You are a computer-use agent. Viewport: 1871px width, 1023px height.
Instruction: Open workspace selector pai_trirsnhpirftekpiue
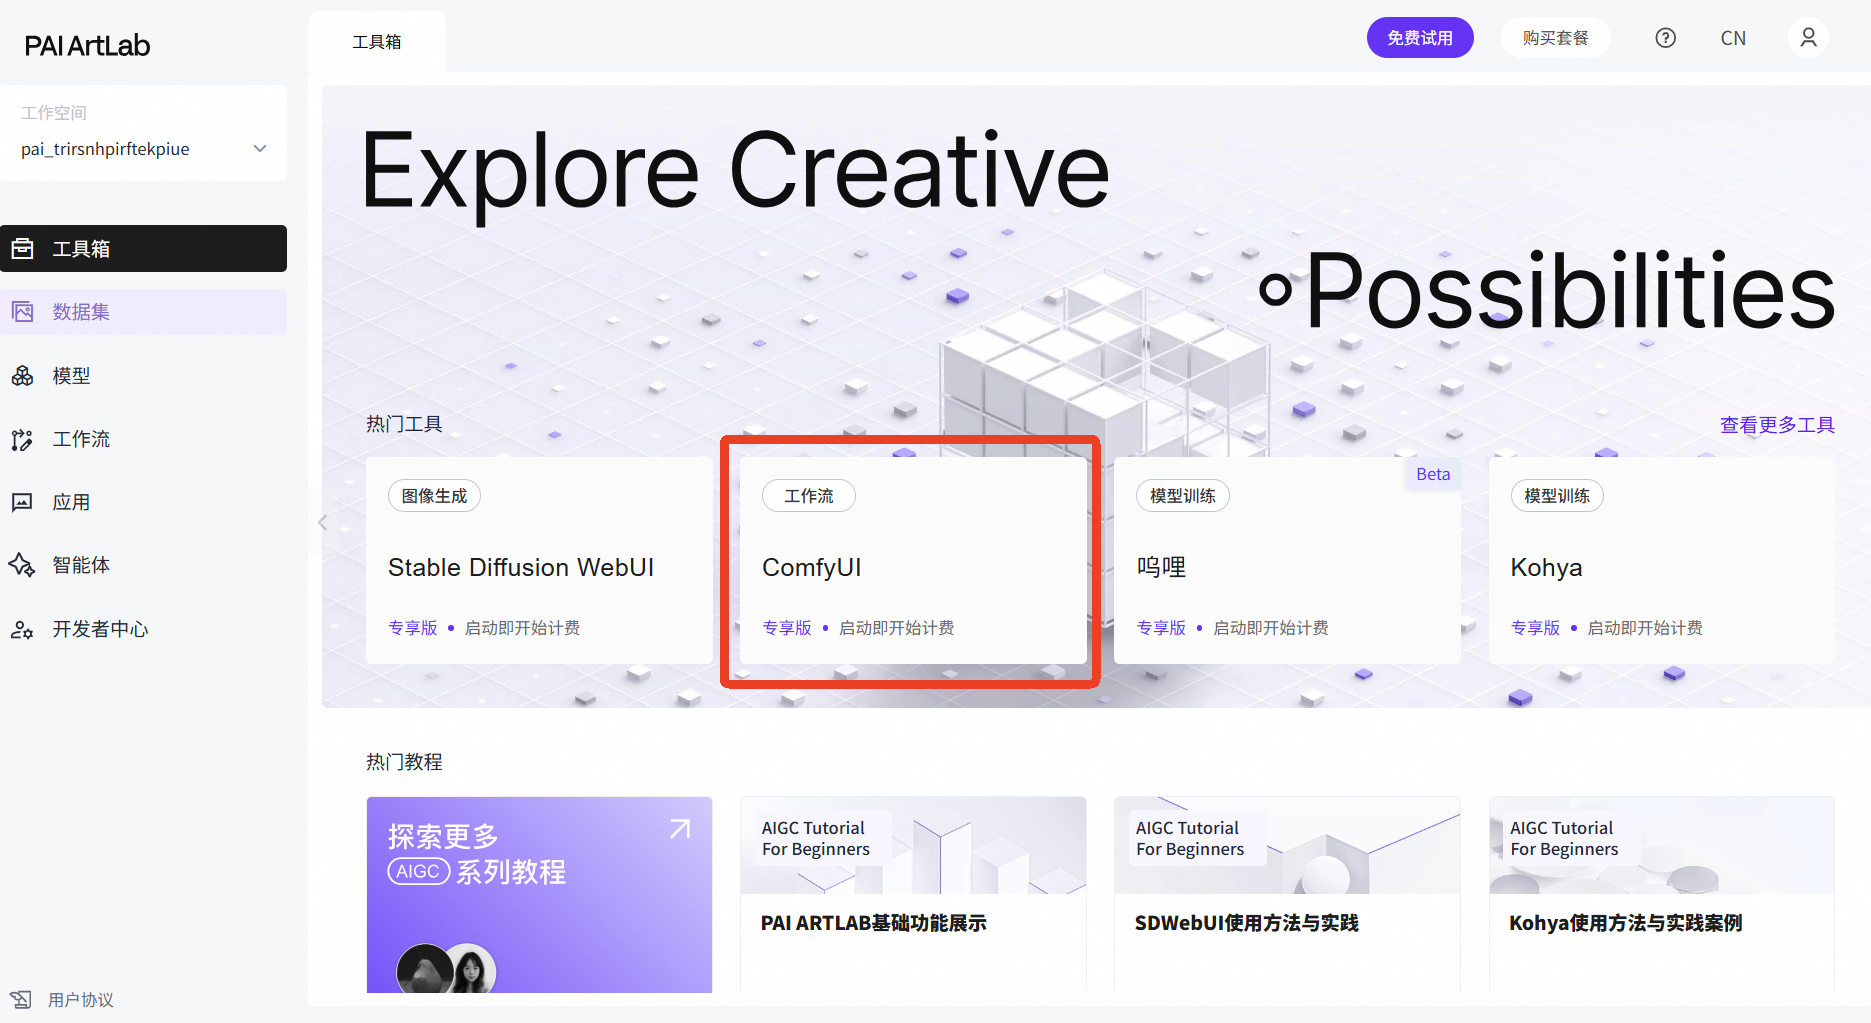click(x=144, y=149)
